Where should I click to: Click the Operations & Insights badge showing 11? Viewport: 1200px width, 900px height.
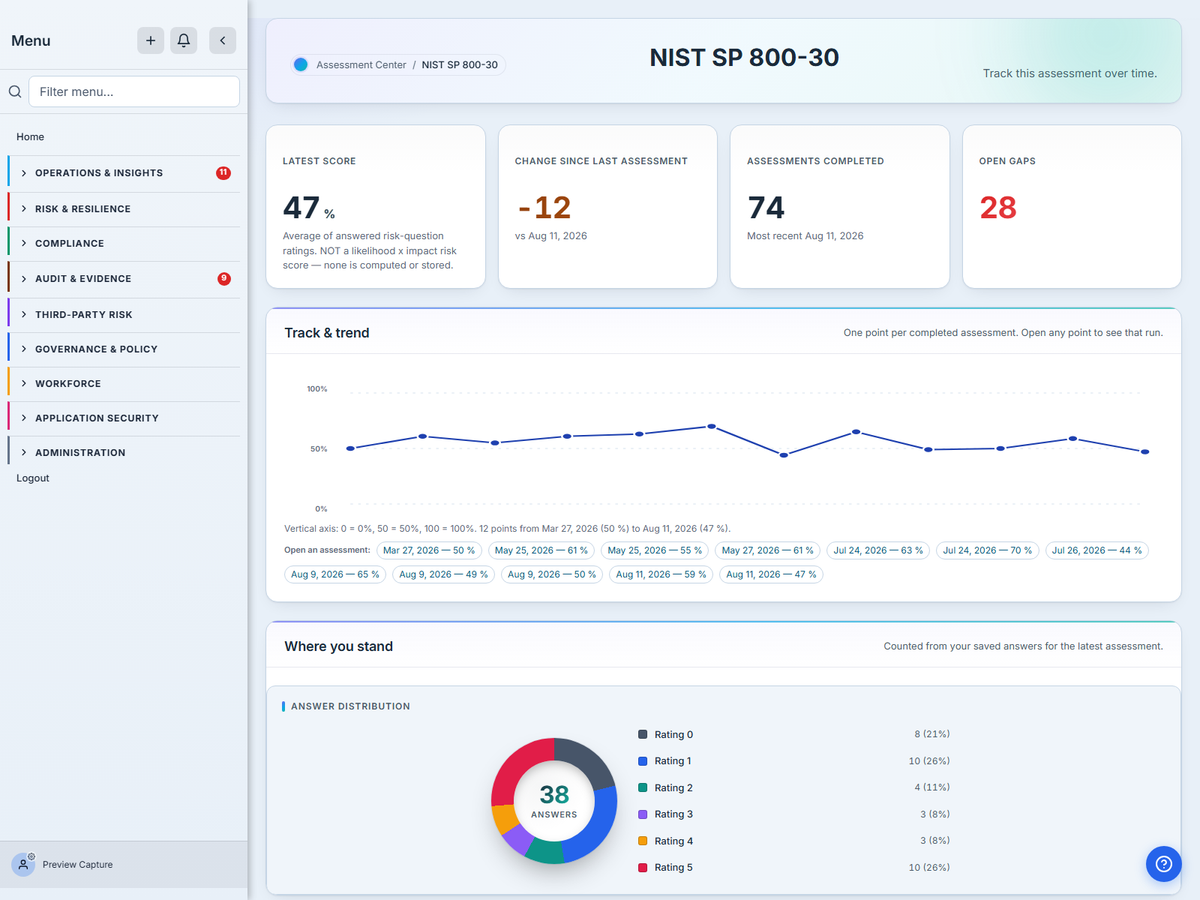pyautogui.click(x=223, y=173)
